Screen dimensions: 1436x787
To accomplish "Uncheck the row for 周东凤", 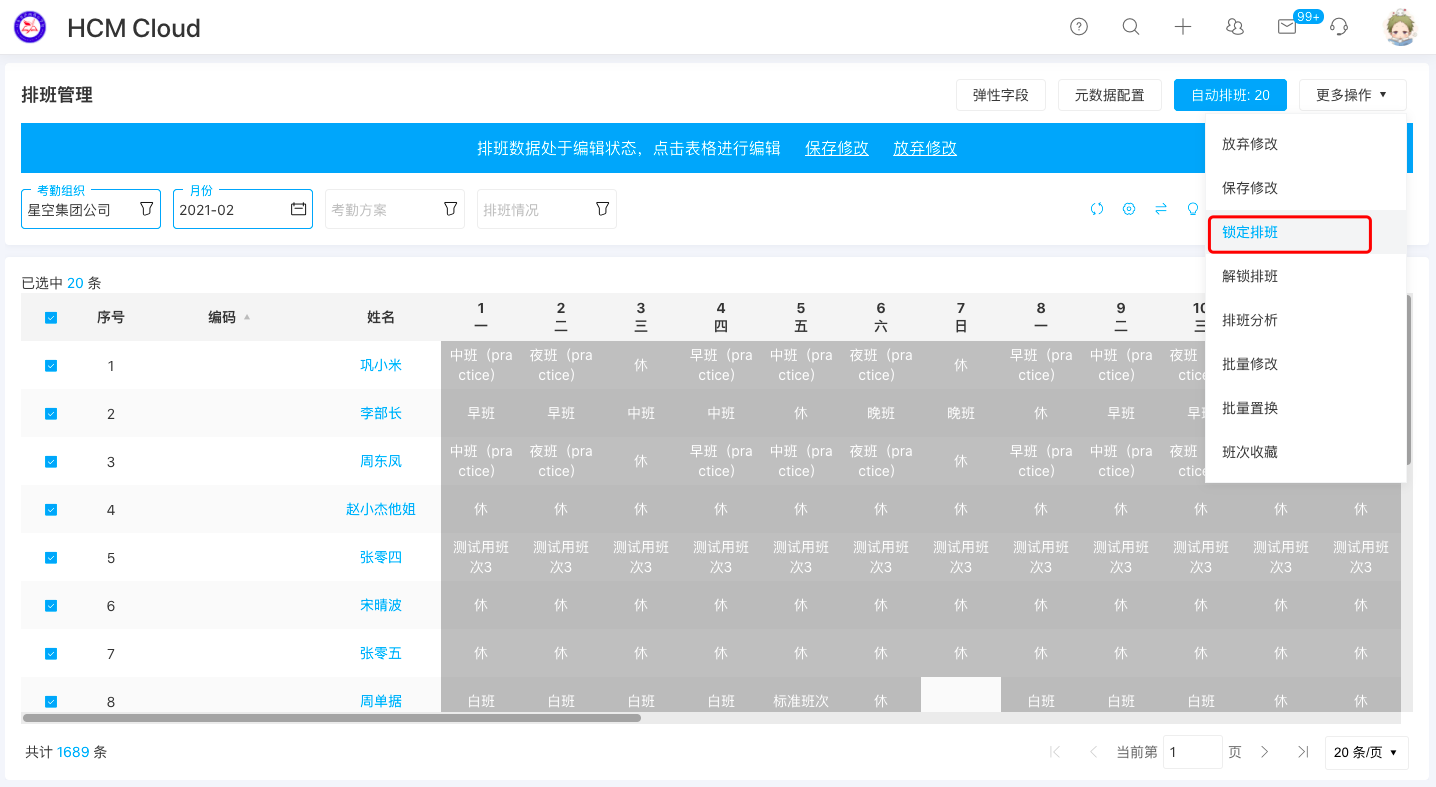I will pos(51,462).
